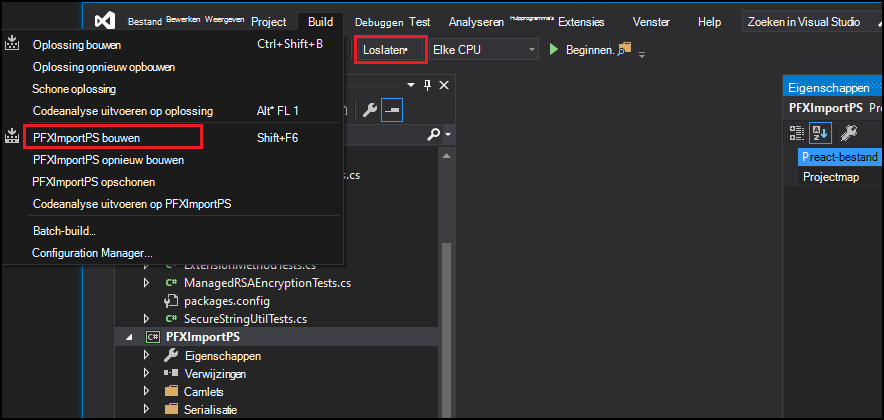Viewport: 884px width, 420px height.
Task: Open the Weergeven menu
Action: (x=224, y=19)
